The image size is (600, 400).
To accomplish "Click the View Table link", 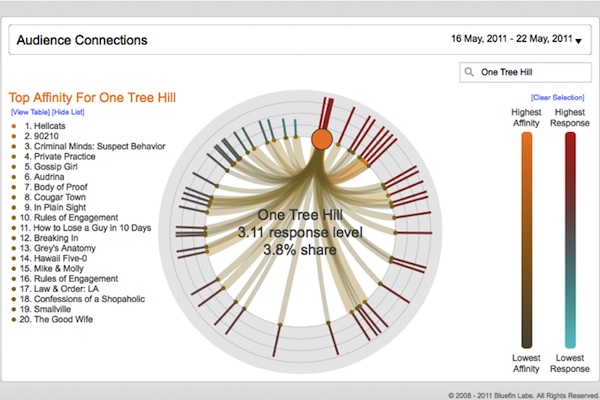I will (x=30, y=112).
